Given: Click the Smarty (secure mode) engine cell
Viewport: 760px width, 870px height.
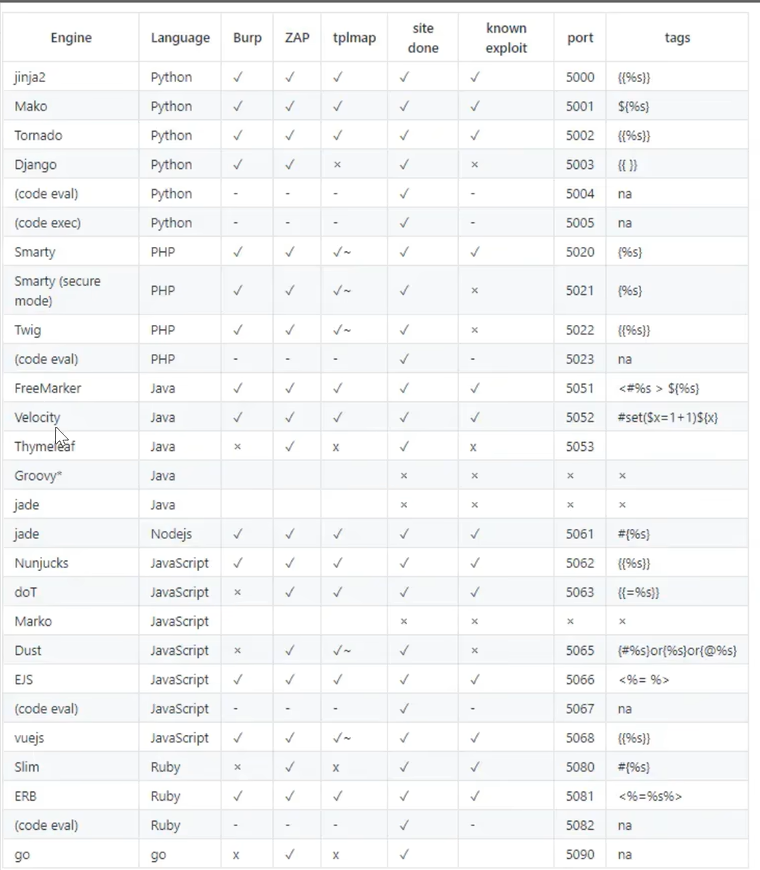Looking at the screenshot, I should pyautogui.click(x=57, y=291).
